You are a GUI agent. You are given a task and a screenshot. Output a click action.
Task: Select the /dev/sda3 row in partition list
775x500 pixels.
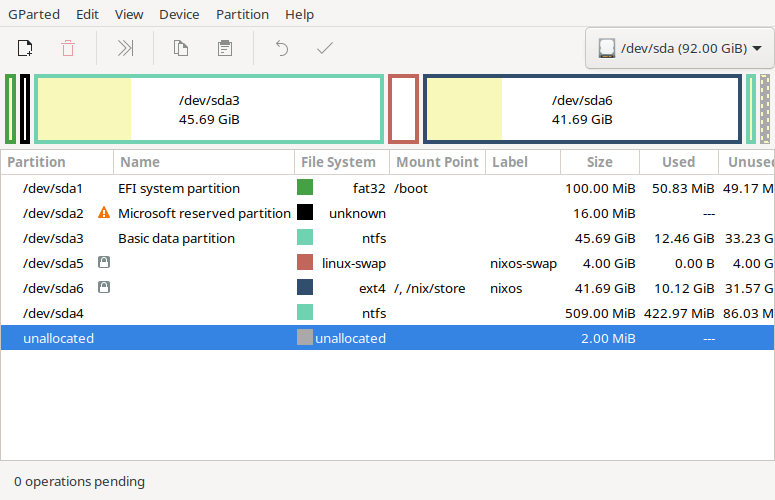pyautogui.click(x=200, y=238)
